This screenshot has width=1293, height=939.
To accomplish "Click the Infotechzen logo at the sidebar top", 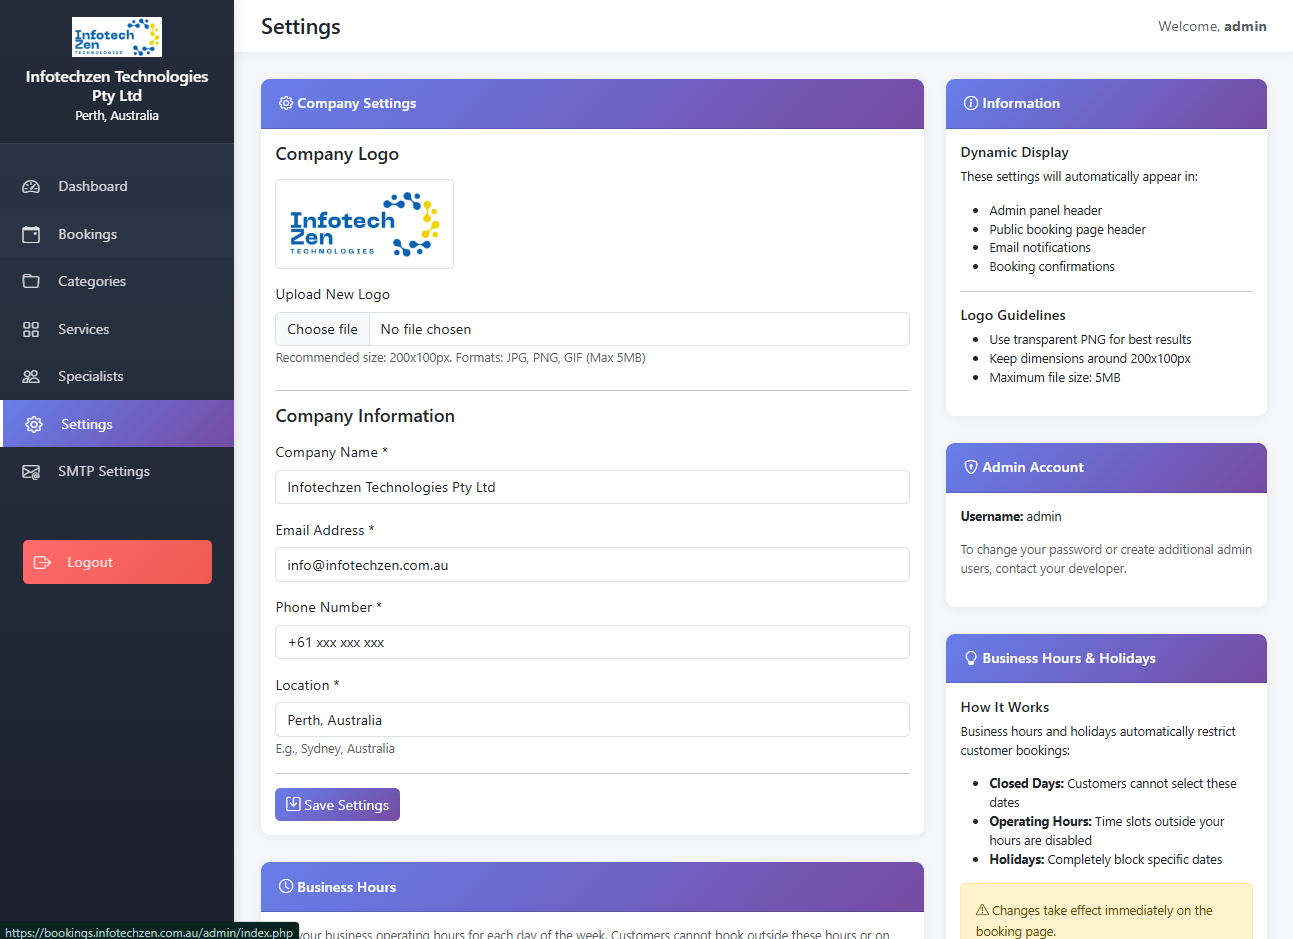I will point(116,36).
